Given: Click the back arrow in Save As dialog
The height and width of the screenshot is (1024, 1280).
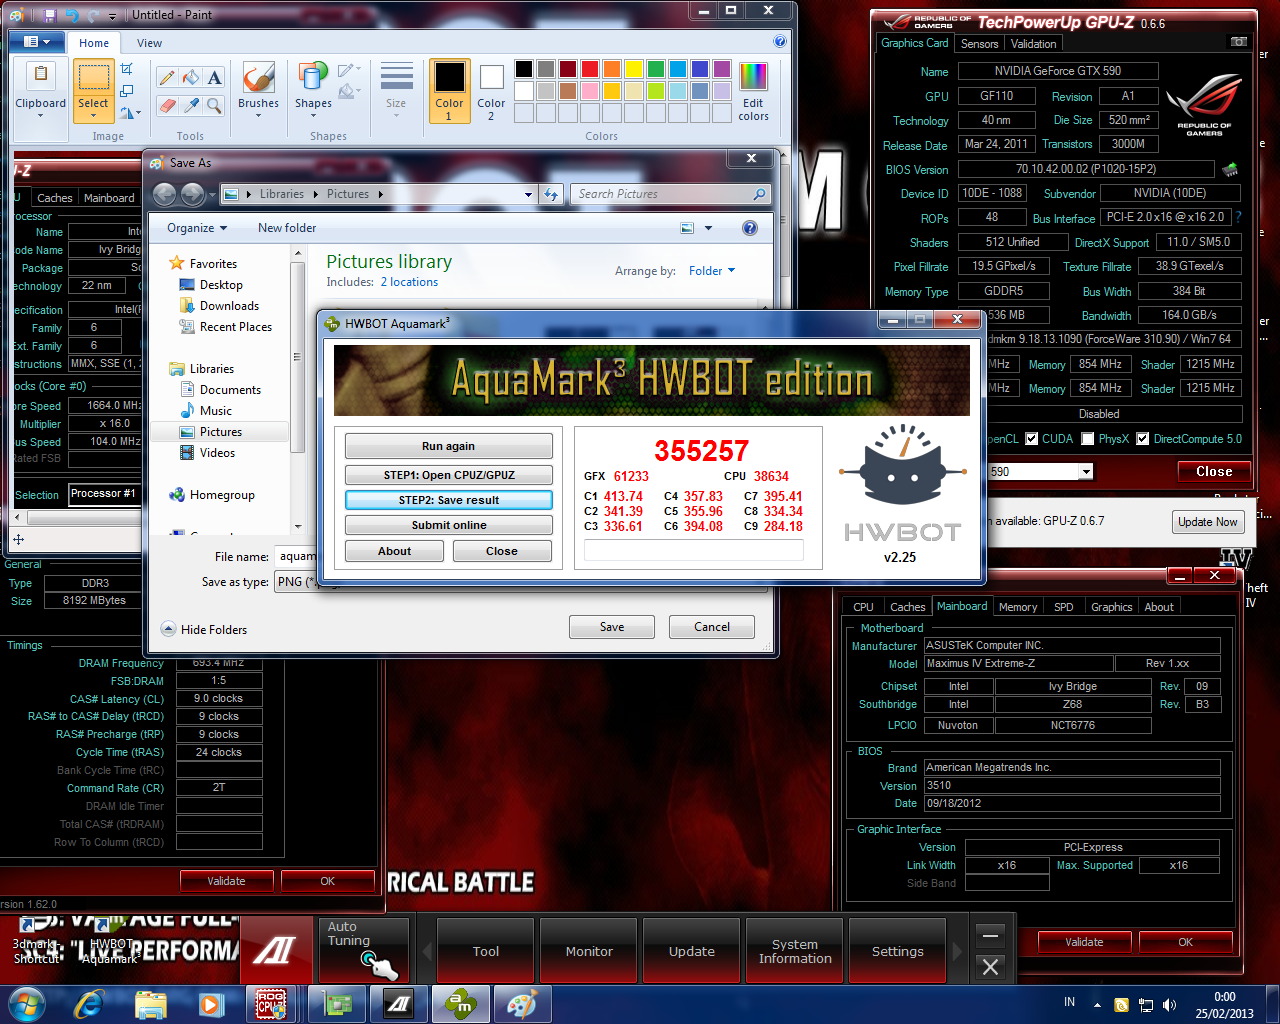Looking at the screenshot, I should pos(165,194).
